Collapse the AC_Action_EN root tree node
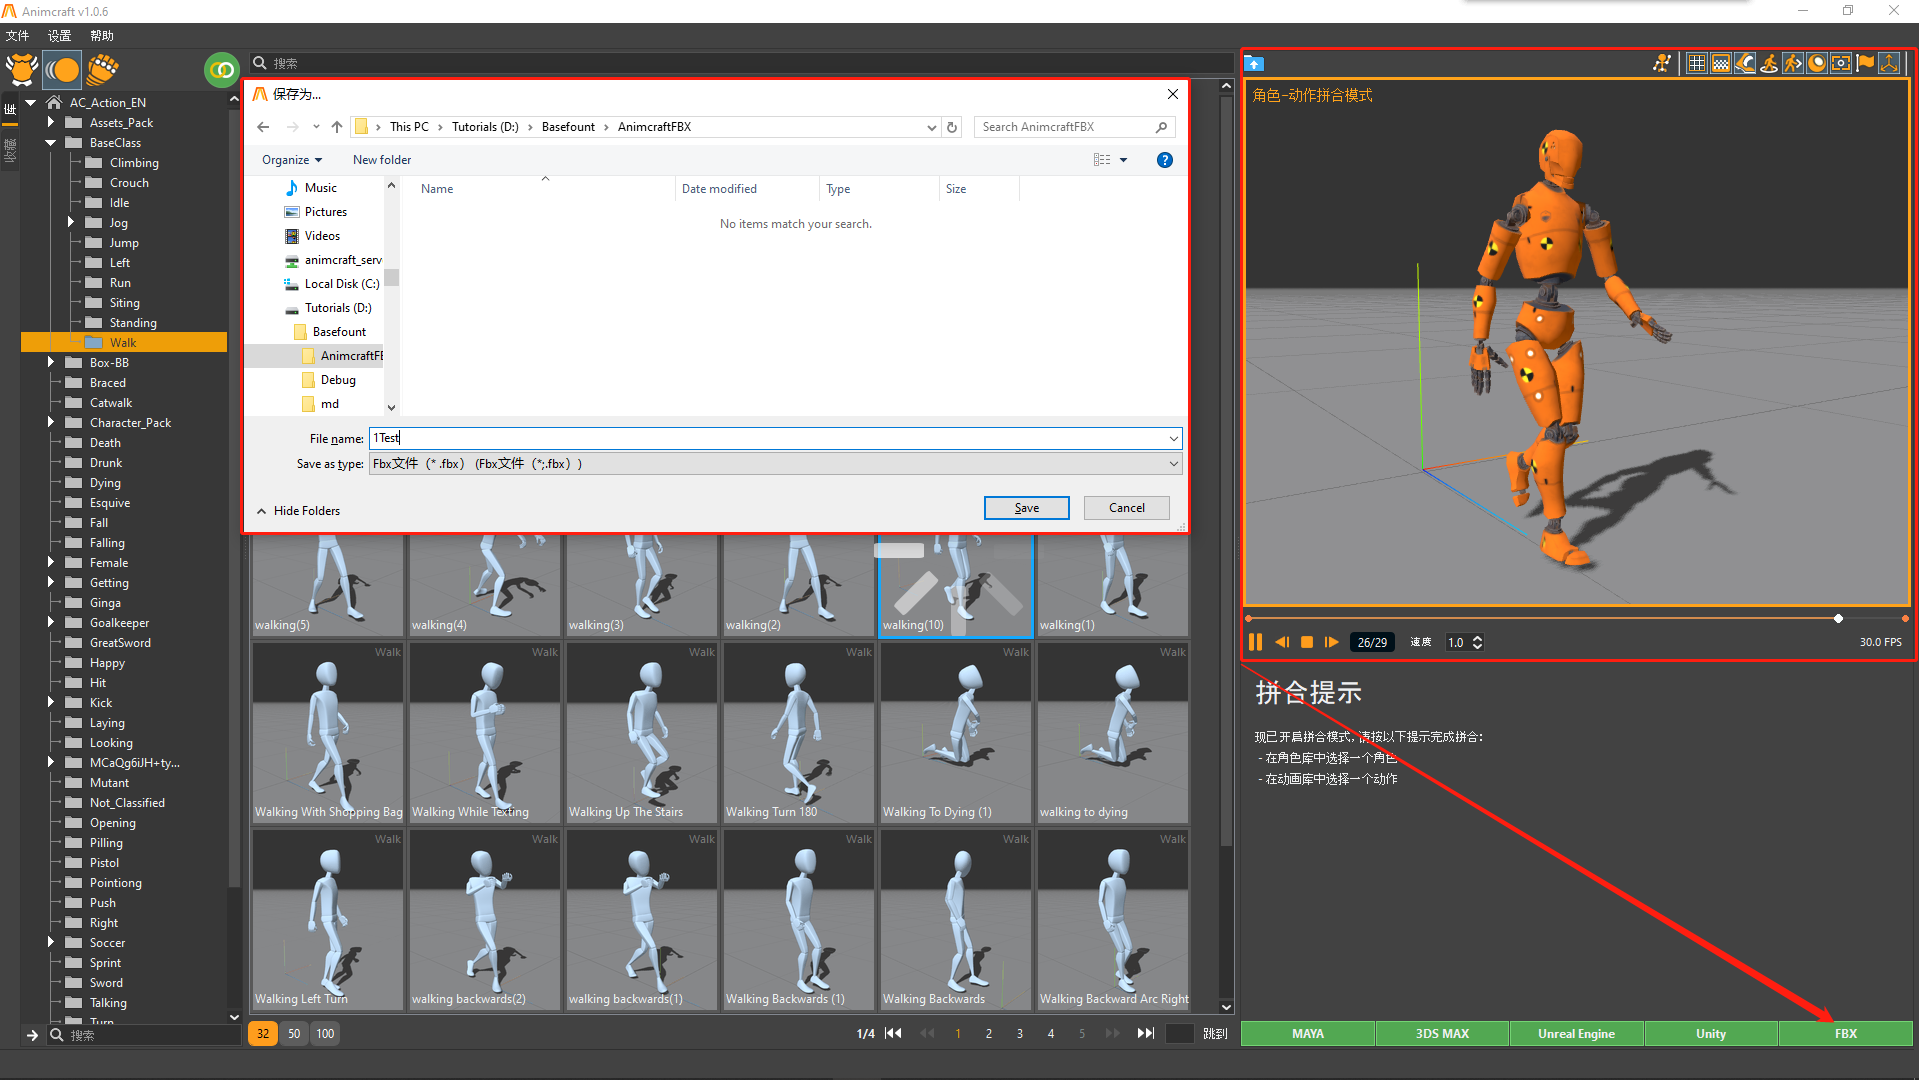Screen dimensions: 1919x1088 click(31, 102)
